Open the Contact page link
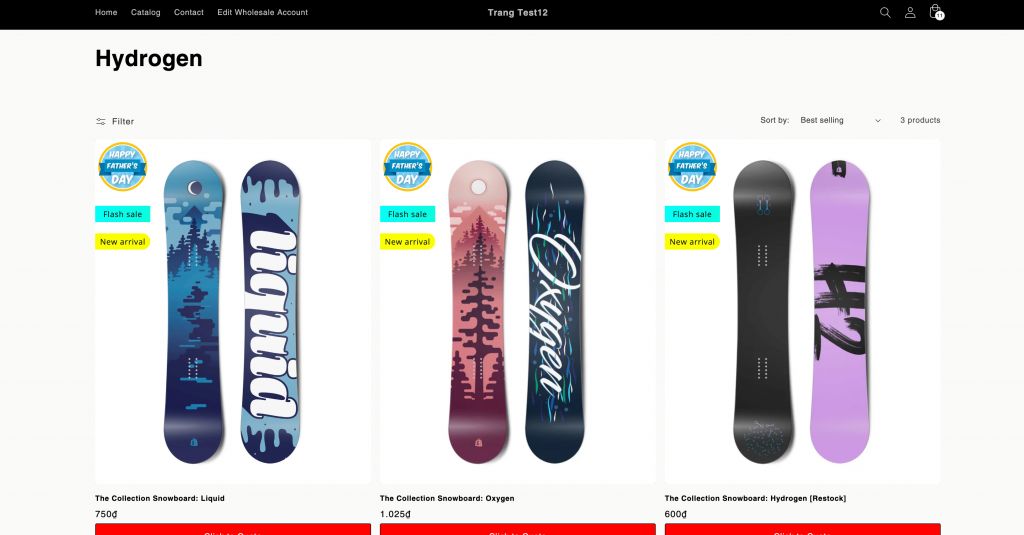The image size is (1024, 535). pos(189,12)
